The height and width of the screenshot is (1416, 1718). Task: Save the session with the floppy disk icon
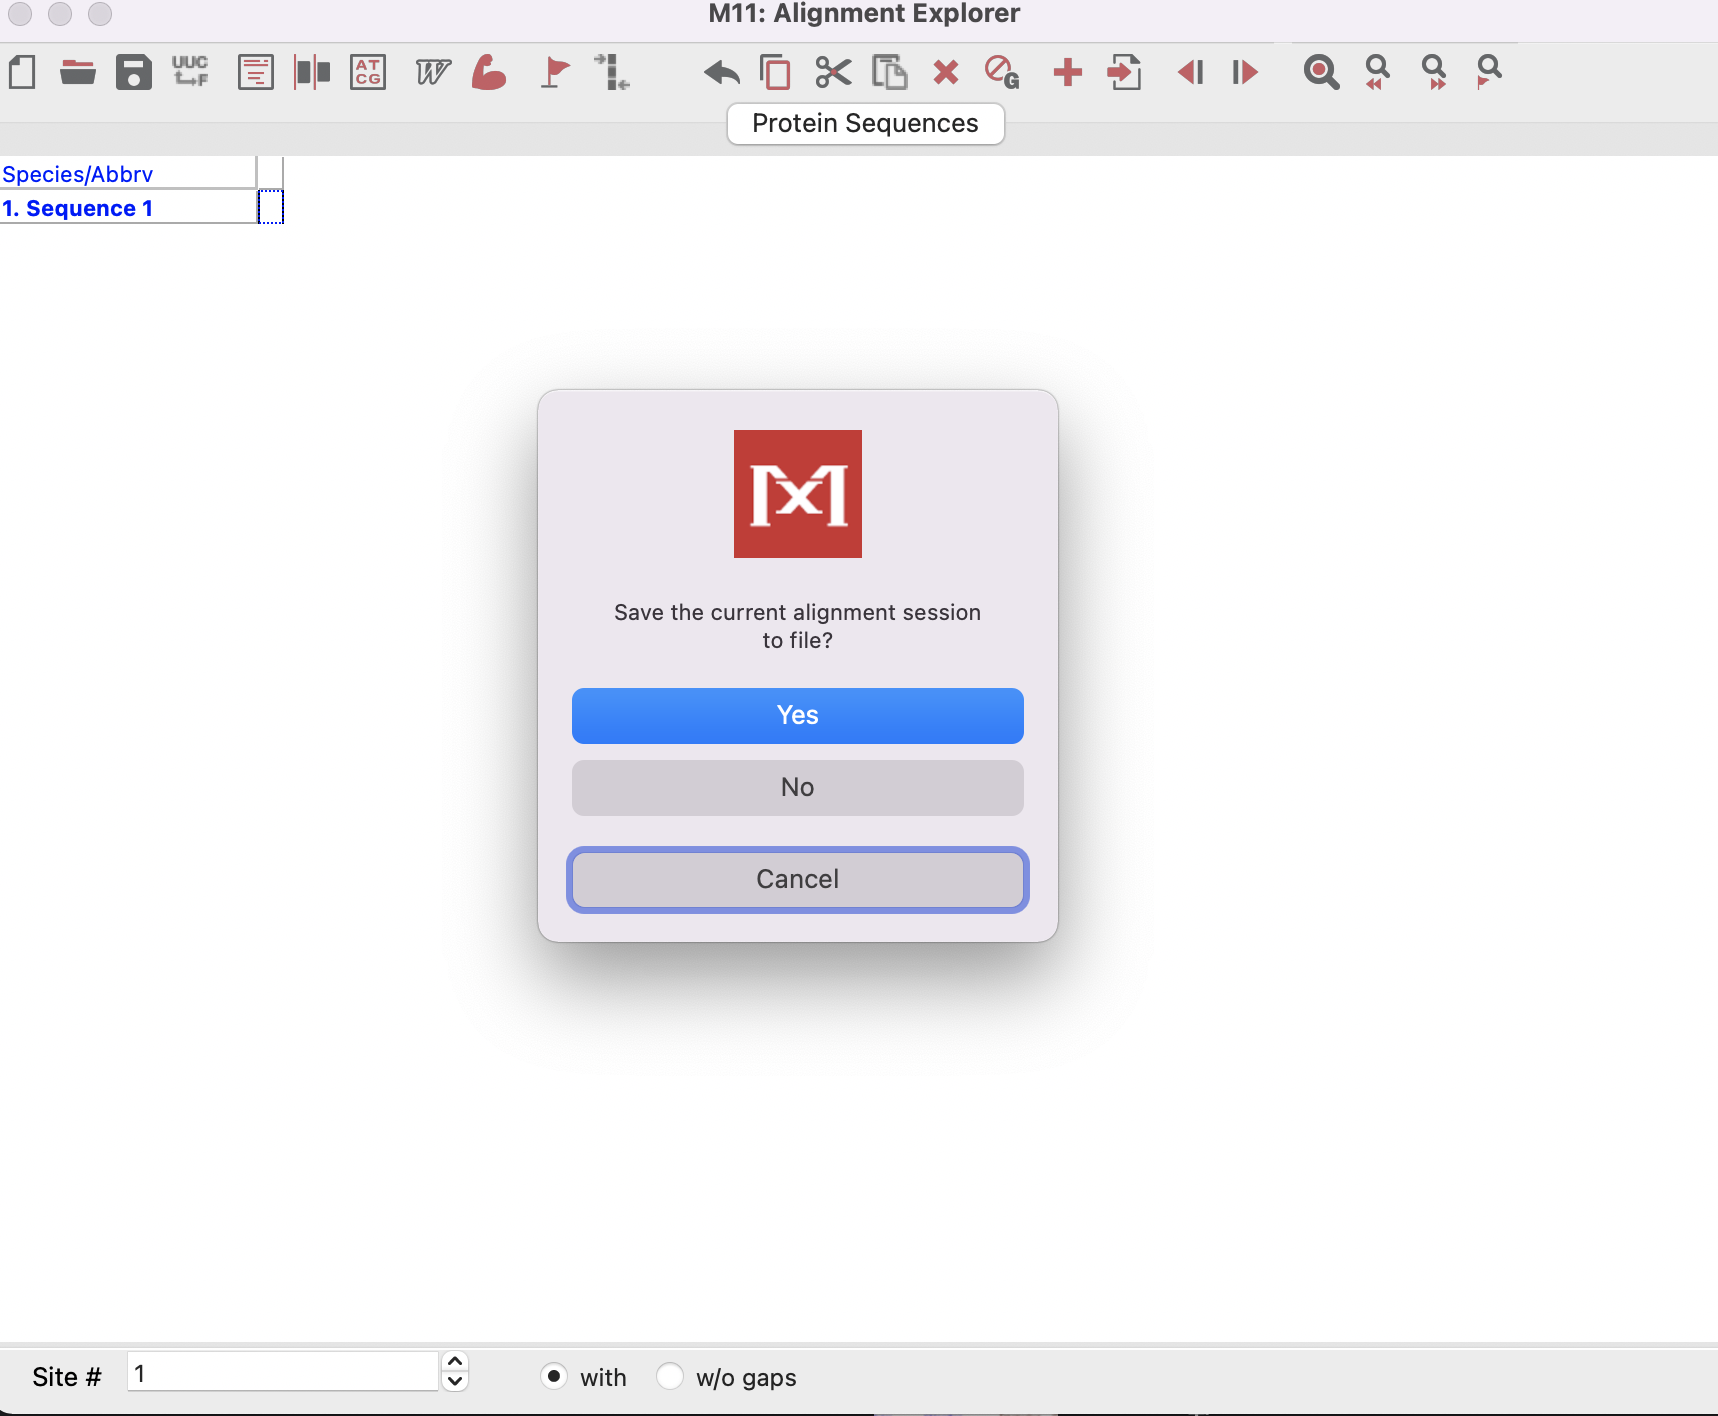point(133,73)
